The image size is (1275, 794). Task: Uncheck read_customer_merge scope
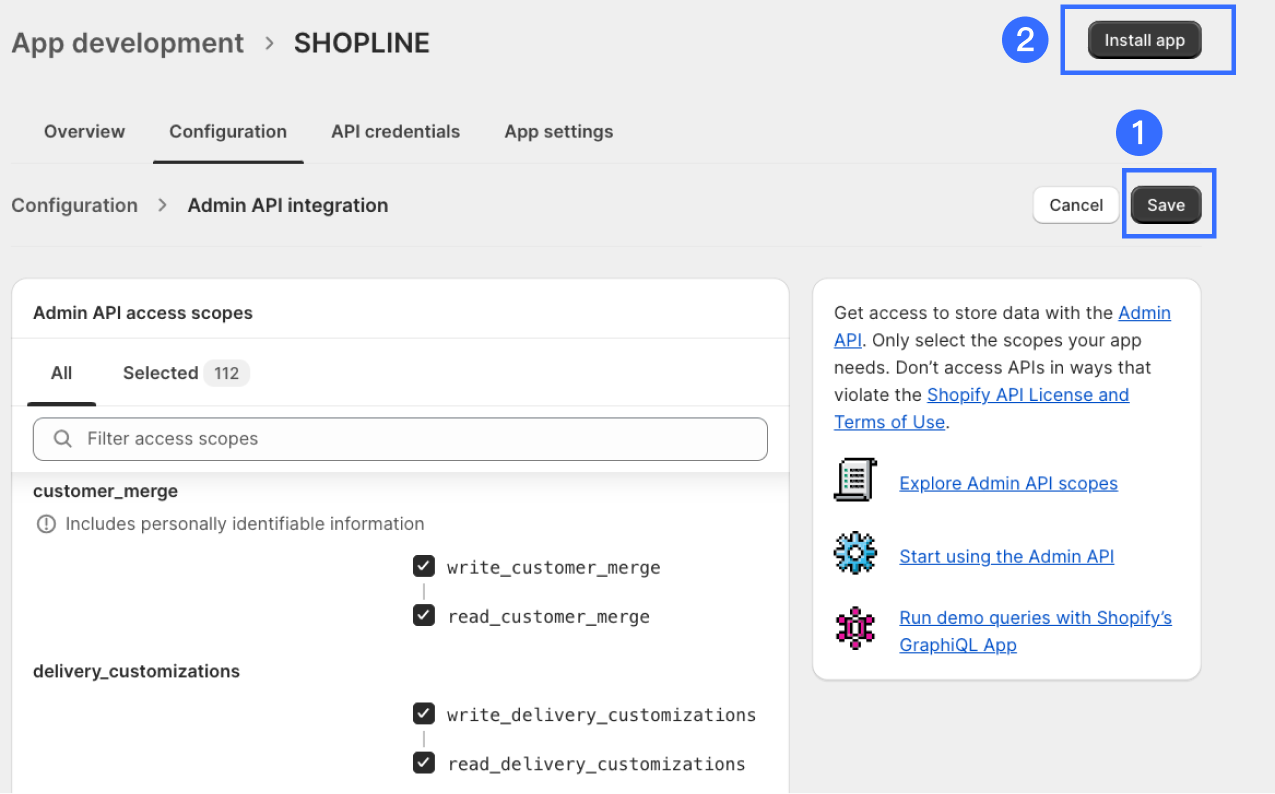(424, 615)
